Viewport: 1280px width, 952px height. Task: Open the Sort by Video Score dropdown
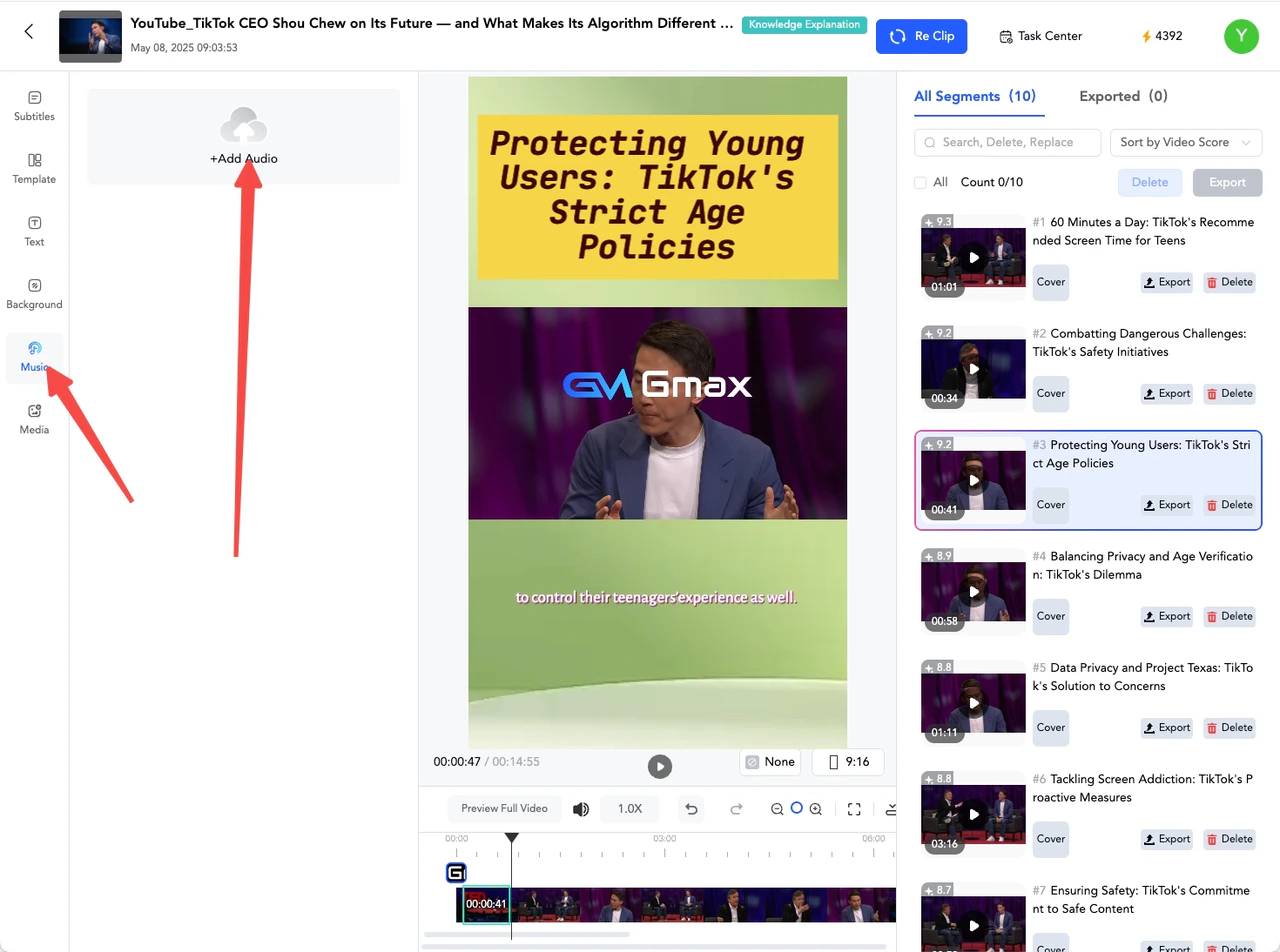tap(1186, 142)
